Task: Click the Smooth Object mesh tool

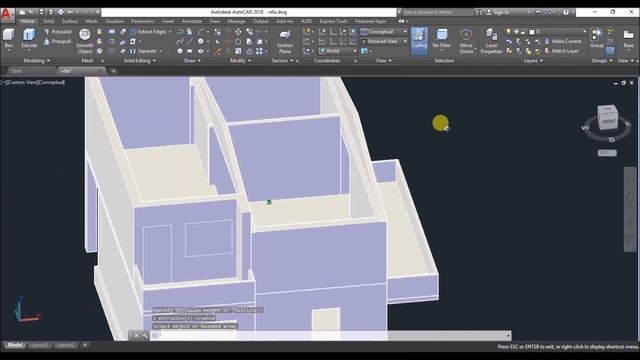Action: pos(84,41)
